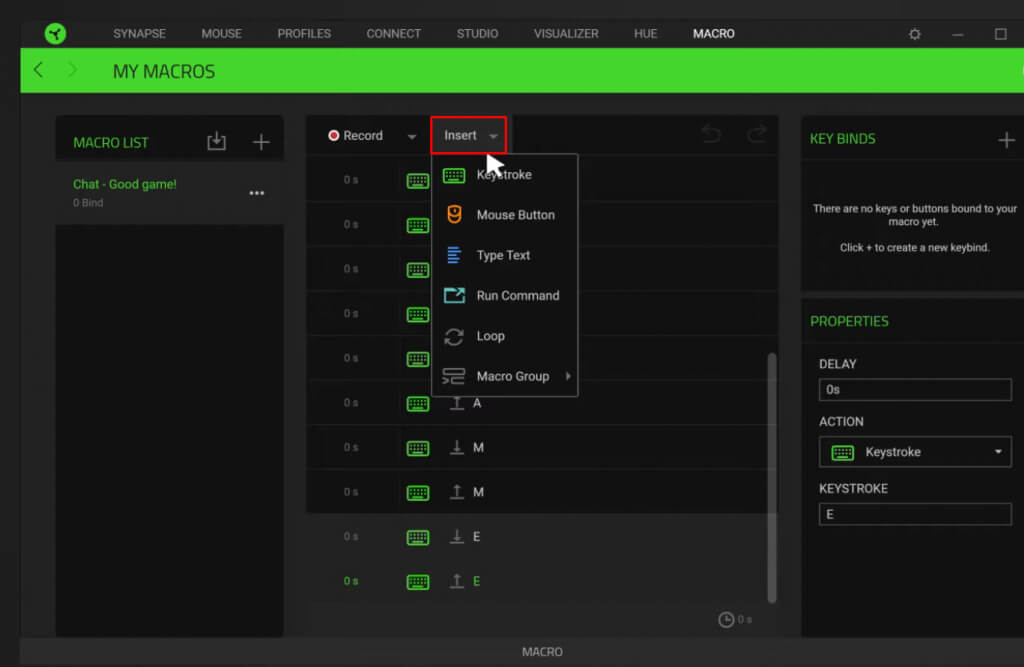Select the key down E event row

tap(537, 536)
